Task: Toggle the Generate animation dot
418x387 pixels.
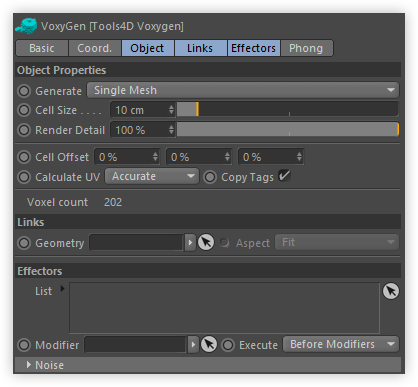Action: pos(24,91)
